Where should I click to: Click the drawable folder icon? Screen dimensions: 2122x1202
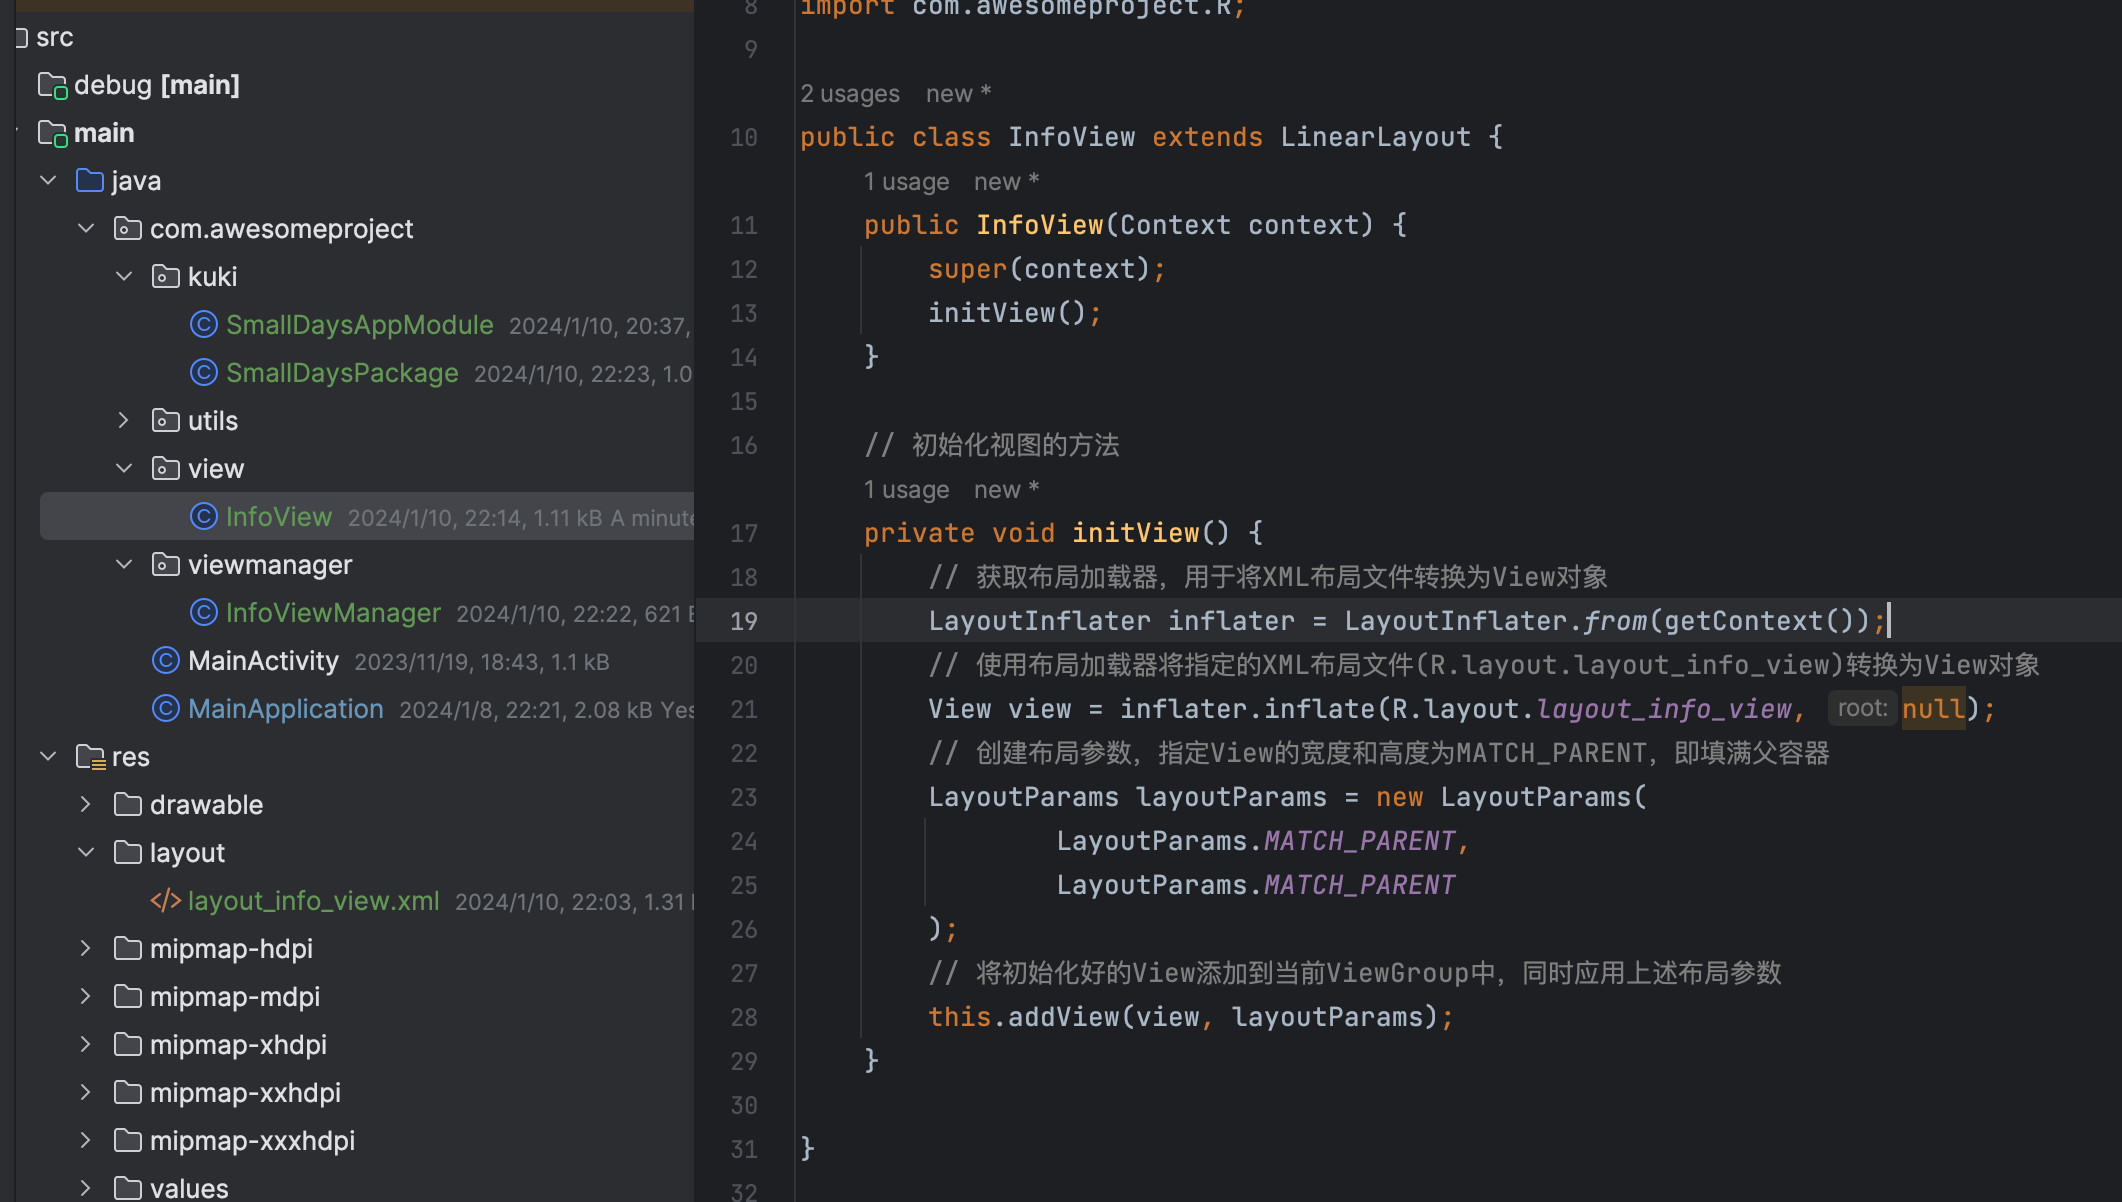point(128,805)
